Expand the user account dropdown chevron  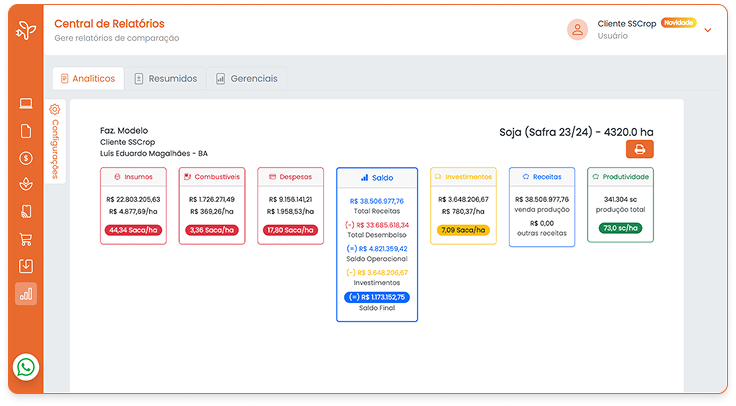pos(708,30)
